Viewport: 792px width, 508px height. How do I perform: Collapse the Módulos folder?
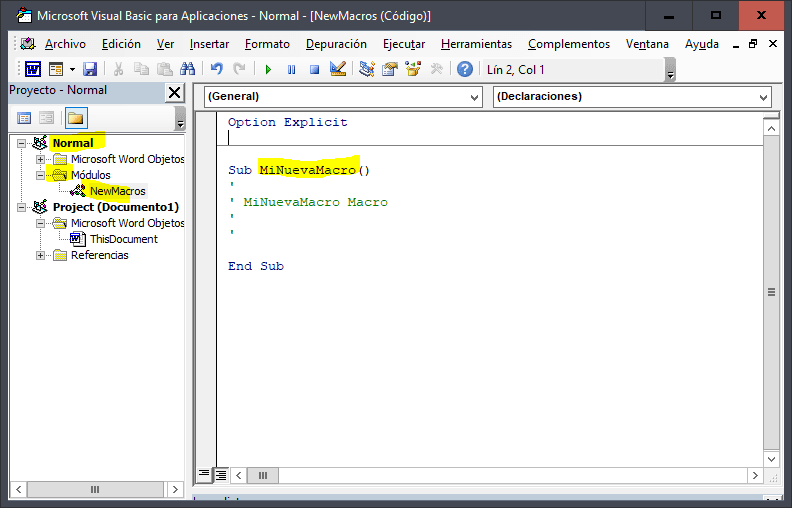click(40, 175)
